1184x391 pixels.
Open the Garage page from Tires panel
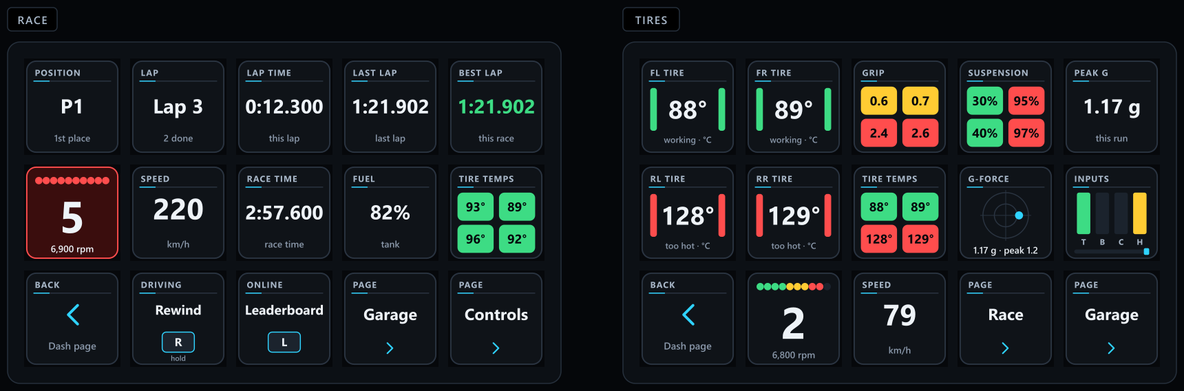1111,319
